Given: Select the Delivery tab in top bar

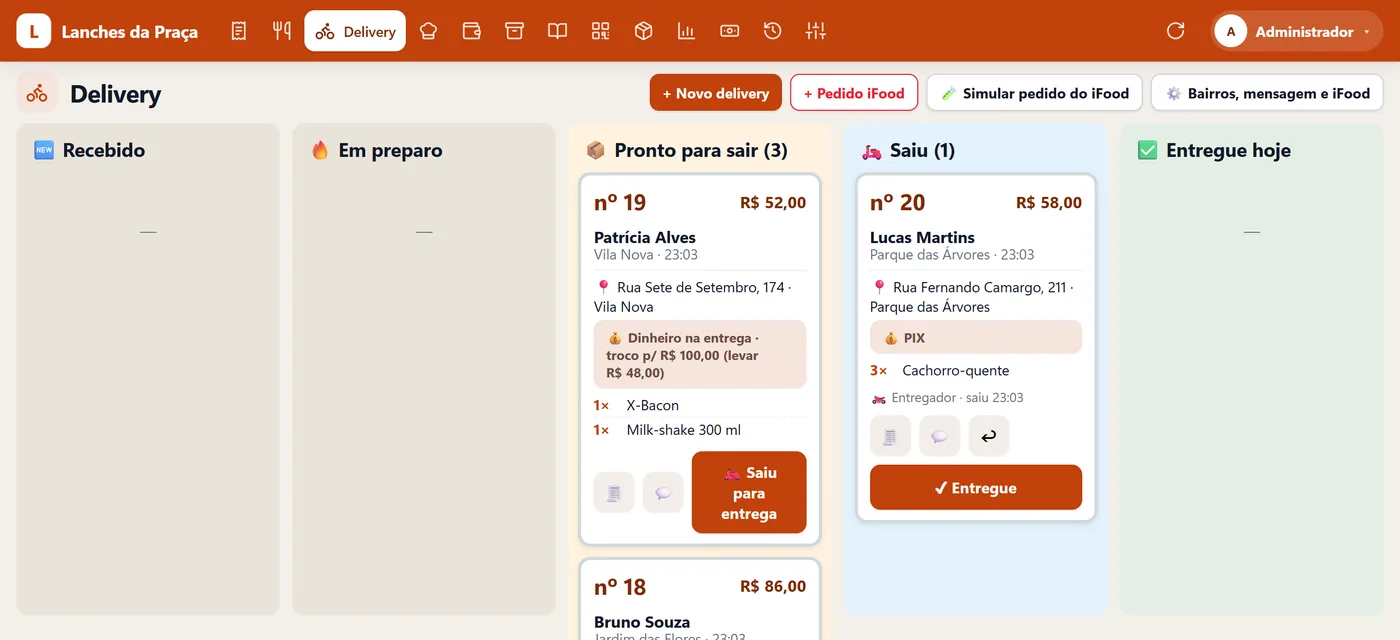Looking at the screenshot, I should click(x=355, y=31).
